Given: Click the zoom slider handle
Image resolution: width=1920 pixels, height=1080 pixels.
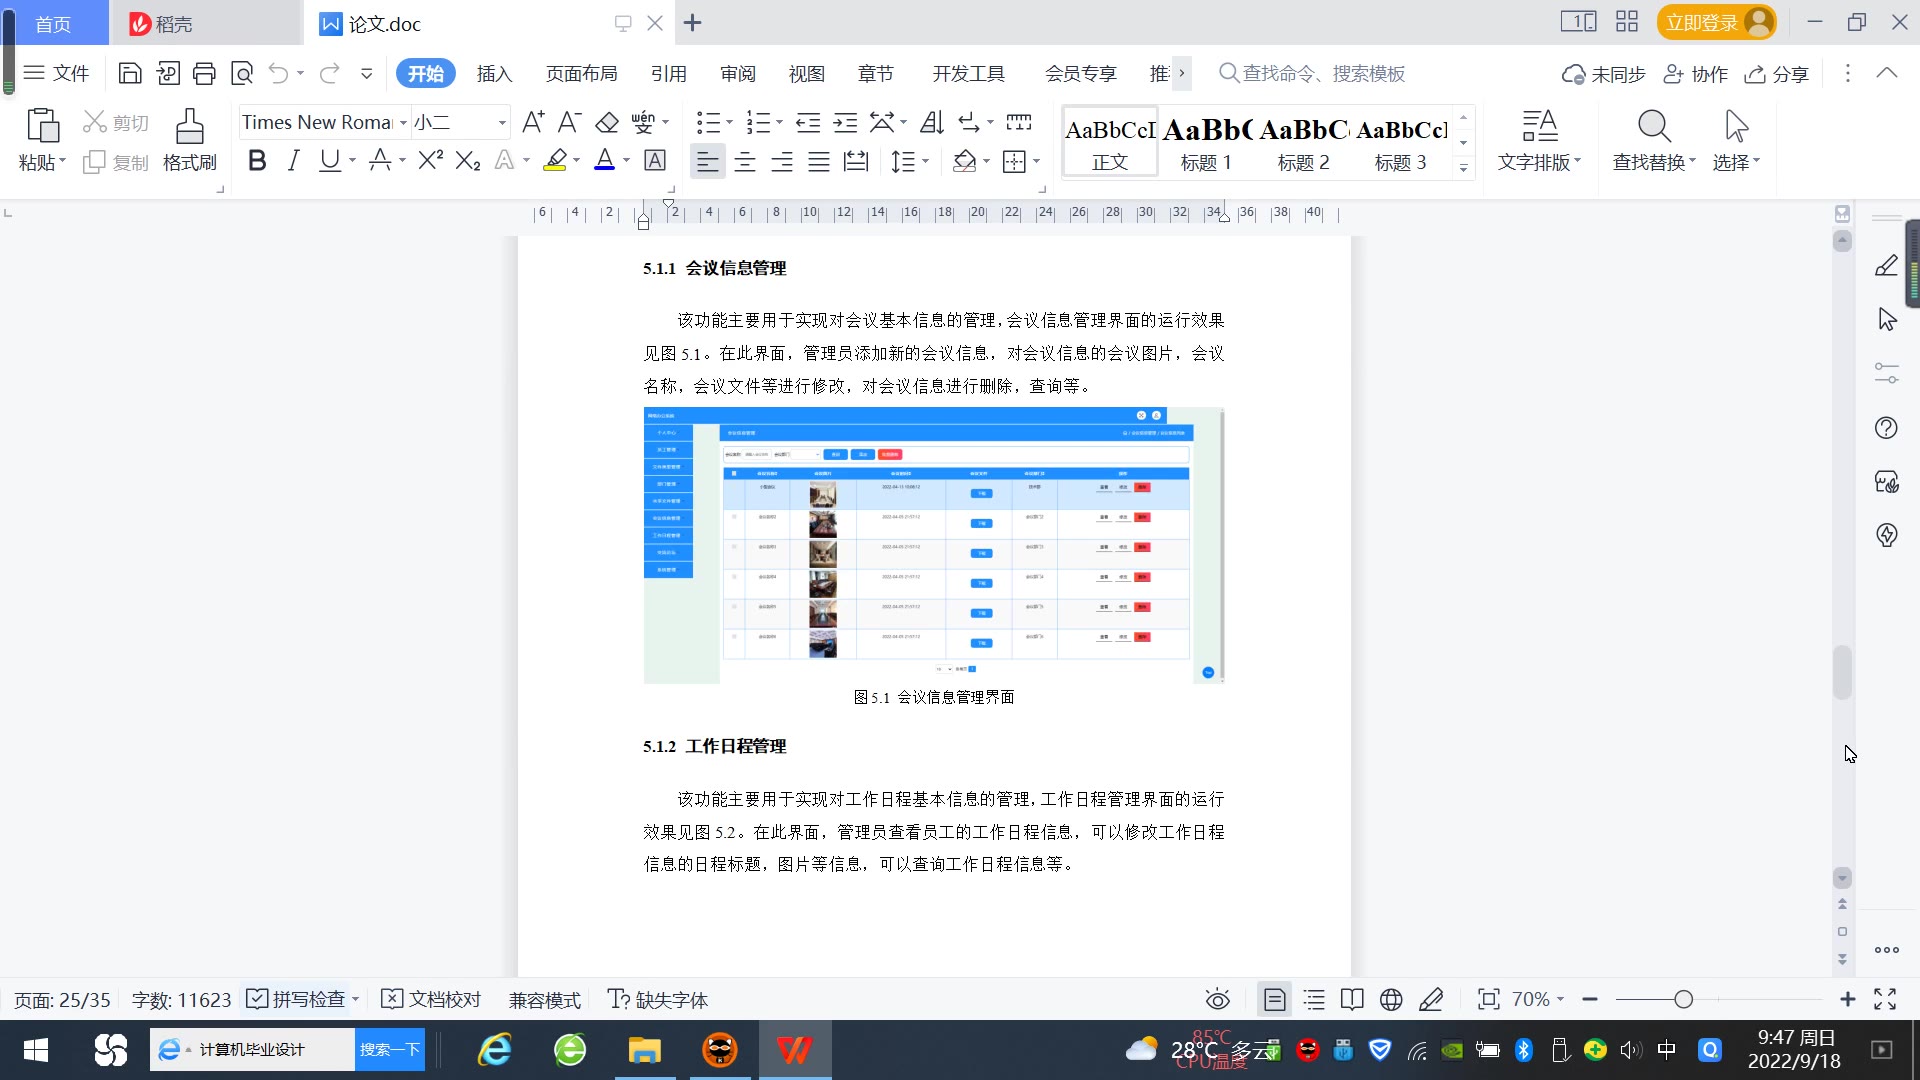Looking at the screenshot, I should (1683, 999).
